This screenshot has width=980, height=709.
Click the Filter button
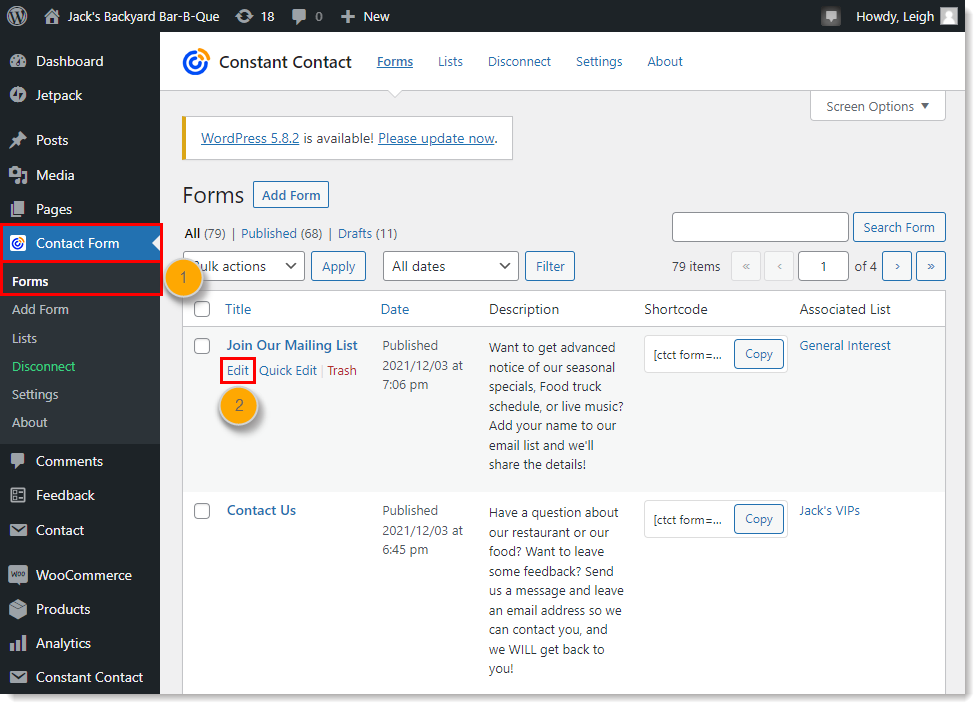click(x=550, y=266)
